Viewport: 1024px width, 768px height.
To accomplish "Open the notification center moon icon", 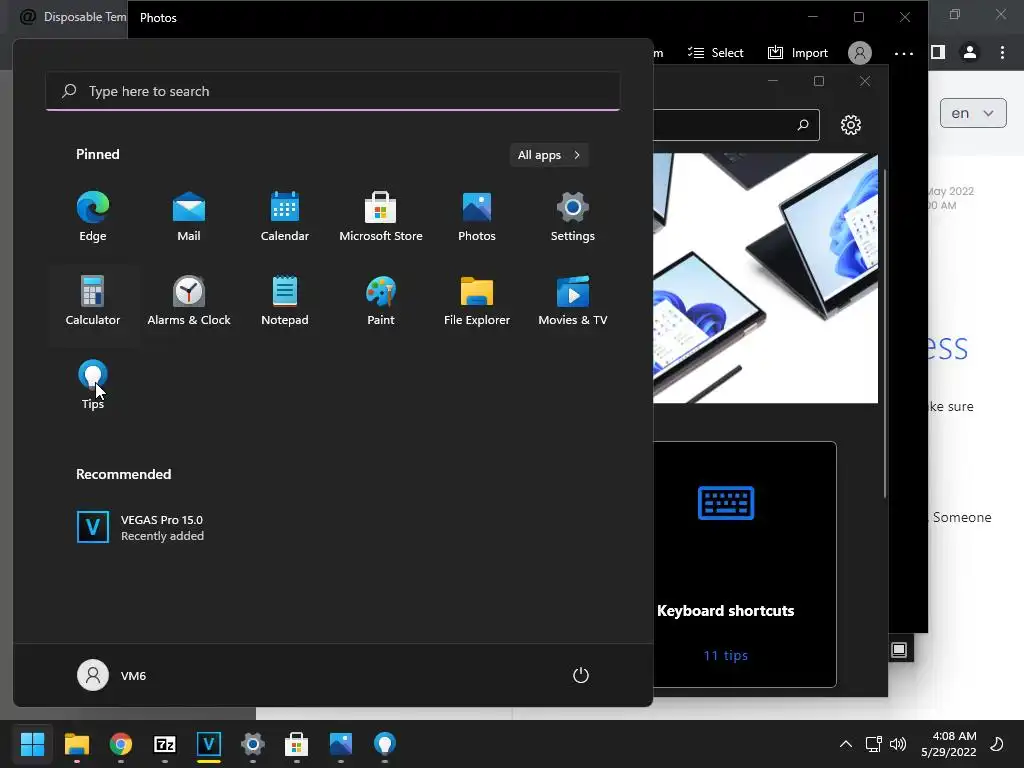I will 997,744.
